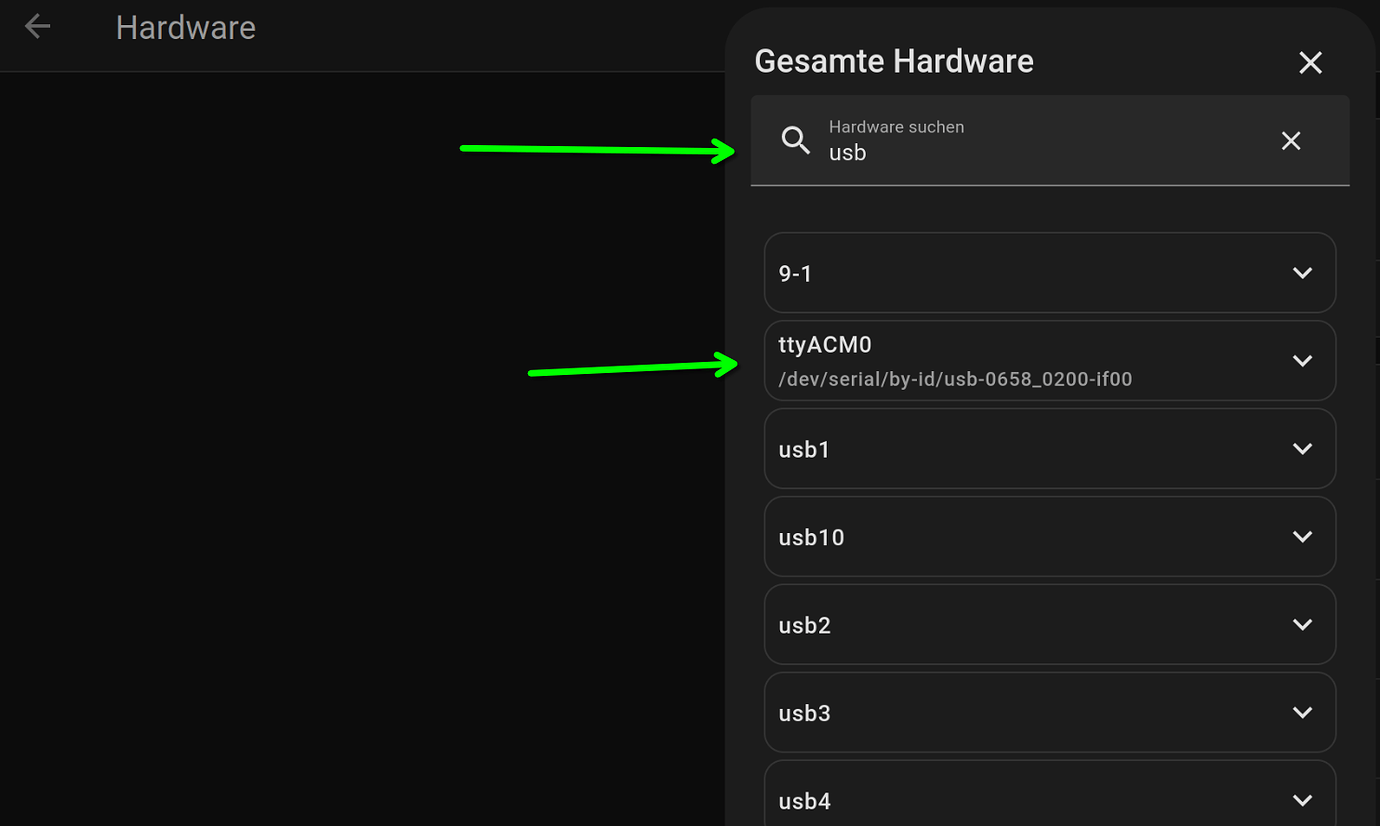Click the /dev/serial/by-id/usb-0658_0200-if00 path
Viewport: 1380px width, 826px height.
(955, 379)
